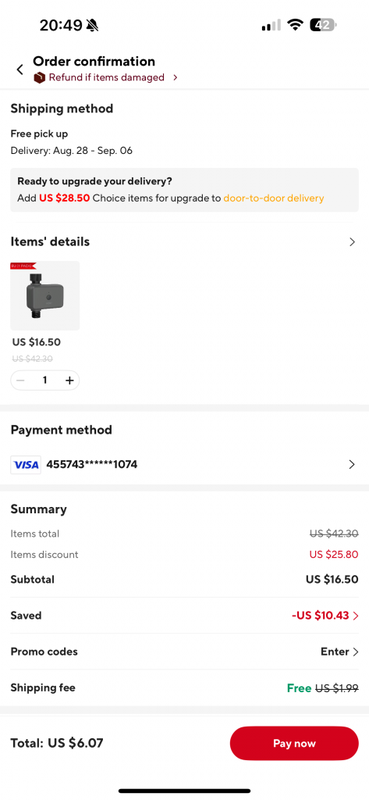Expand the Items' details chevron
This screenshot has width=369, height=800.
(352, 242)
